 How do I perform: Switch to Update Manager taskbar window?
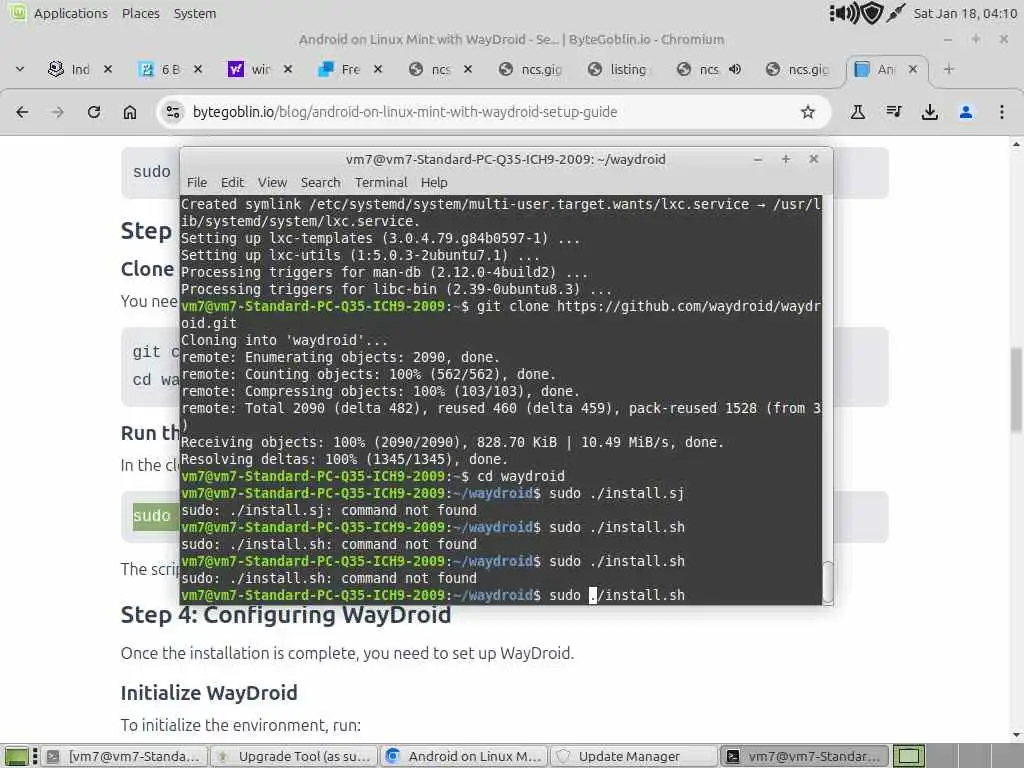tap(635, 756)
